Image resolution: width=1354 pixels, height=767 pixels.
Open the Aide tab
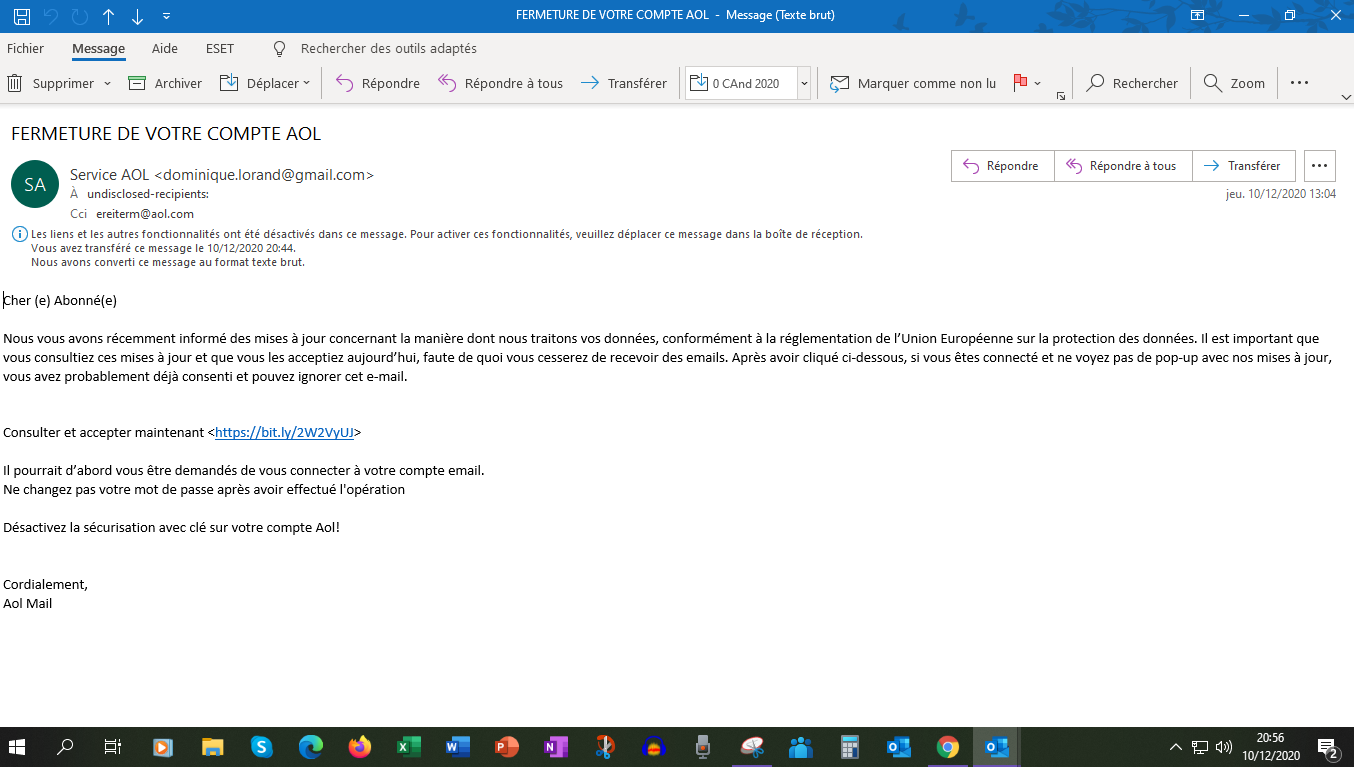point(165,48)
